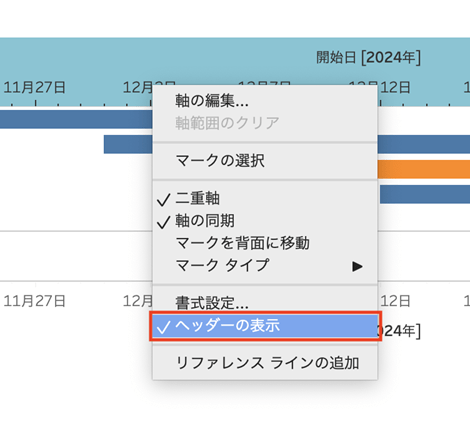Screen dimensions: 470x426
Task: Select the blue bar below the orange bar
Action: point(425,194)
